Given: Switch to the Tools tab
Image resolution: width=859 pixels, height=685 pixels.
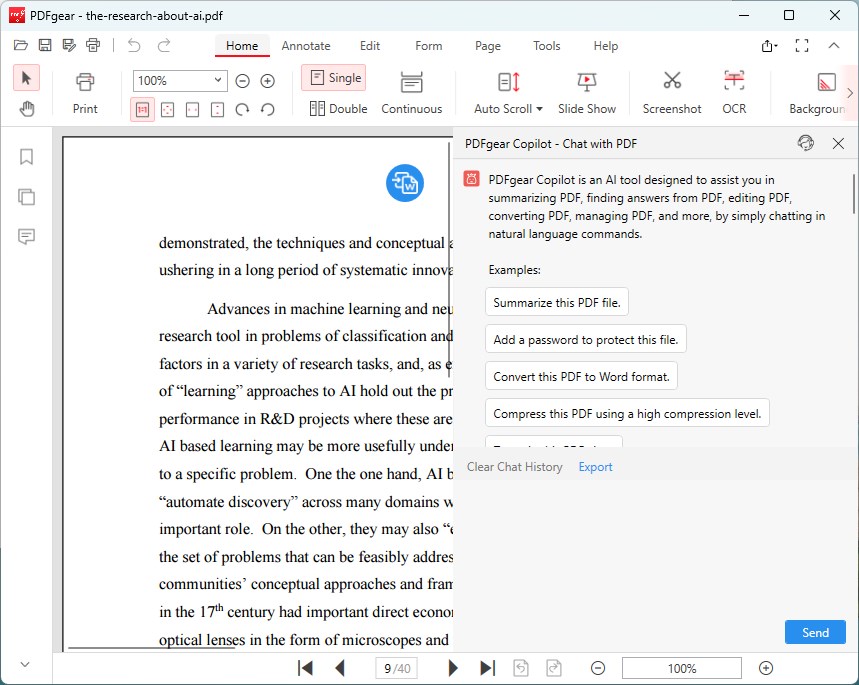Looking at the screenshot, I should 547,46.
